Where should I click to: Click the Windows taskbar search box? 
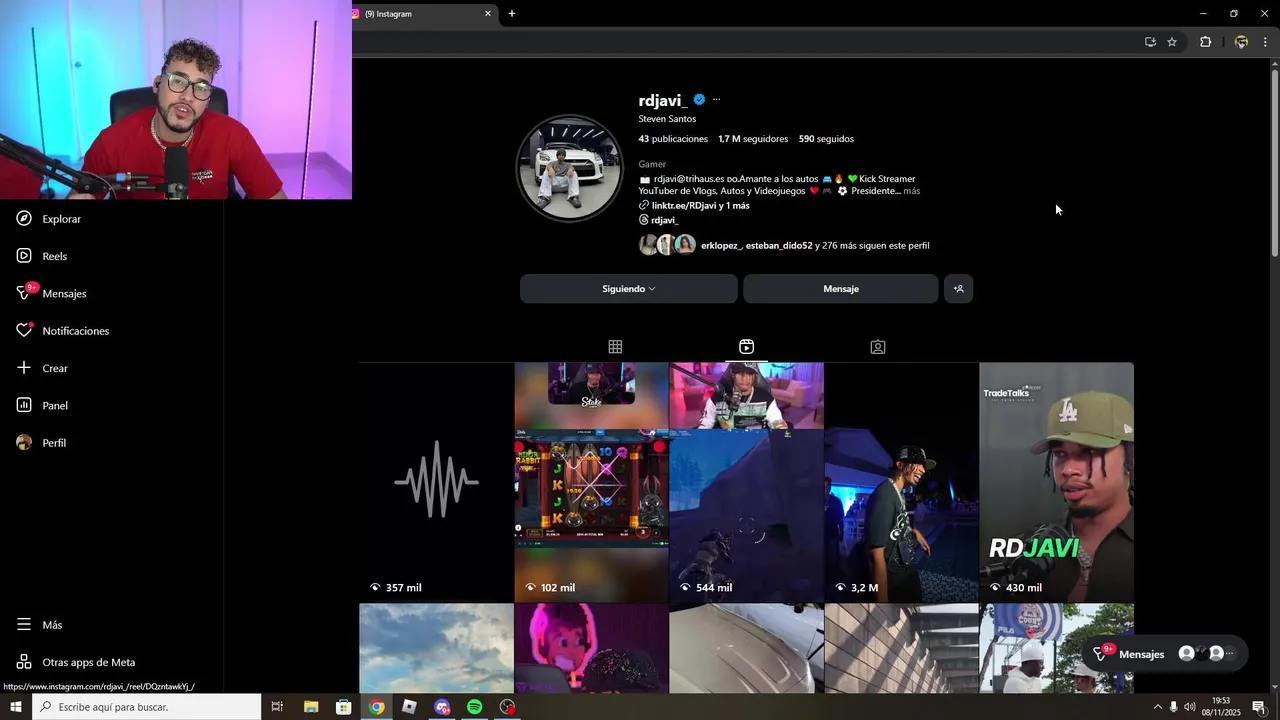point(146,707)
